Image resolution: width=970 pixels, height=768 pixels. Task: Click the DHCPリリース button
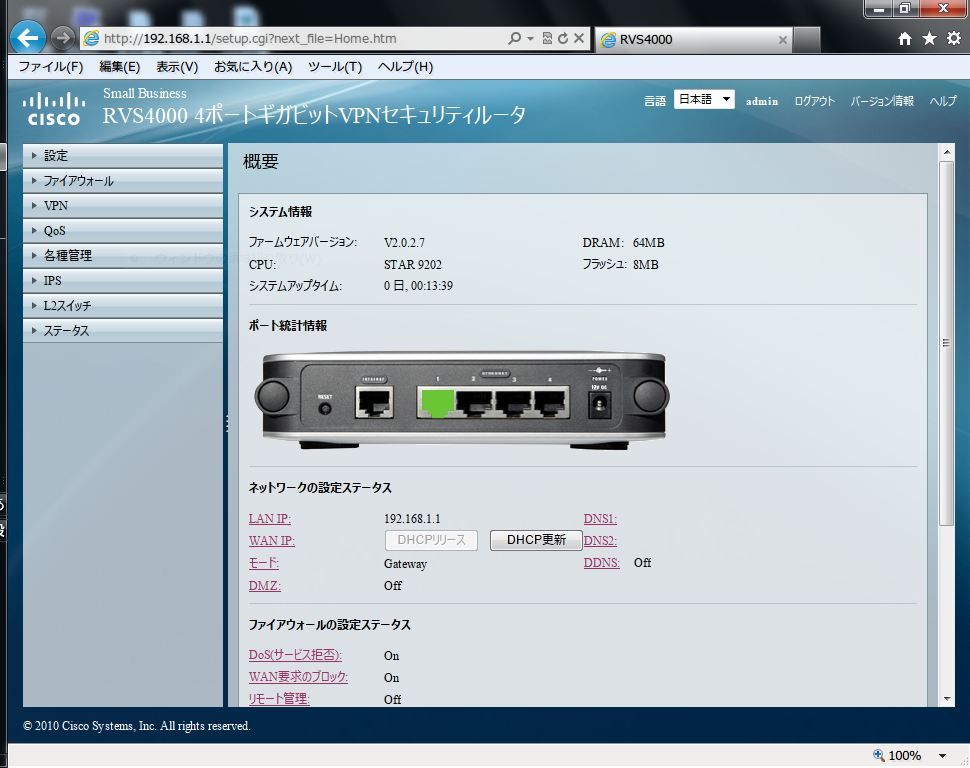click(x=431, y=540)
